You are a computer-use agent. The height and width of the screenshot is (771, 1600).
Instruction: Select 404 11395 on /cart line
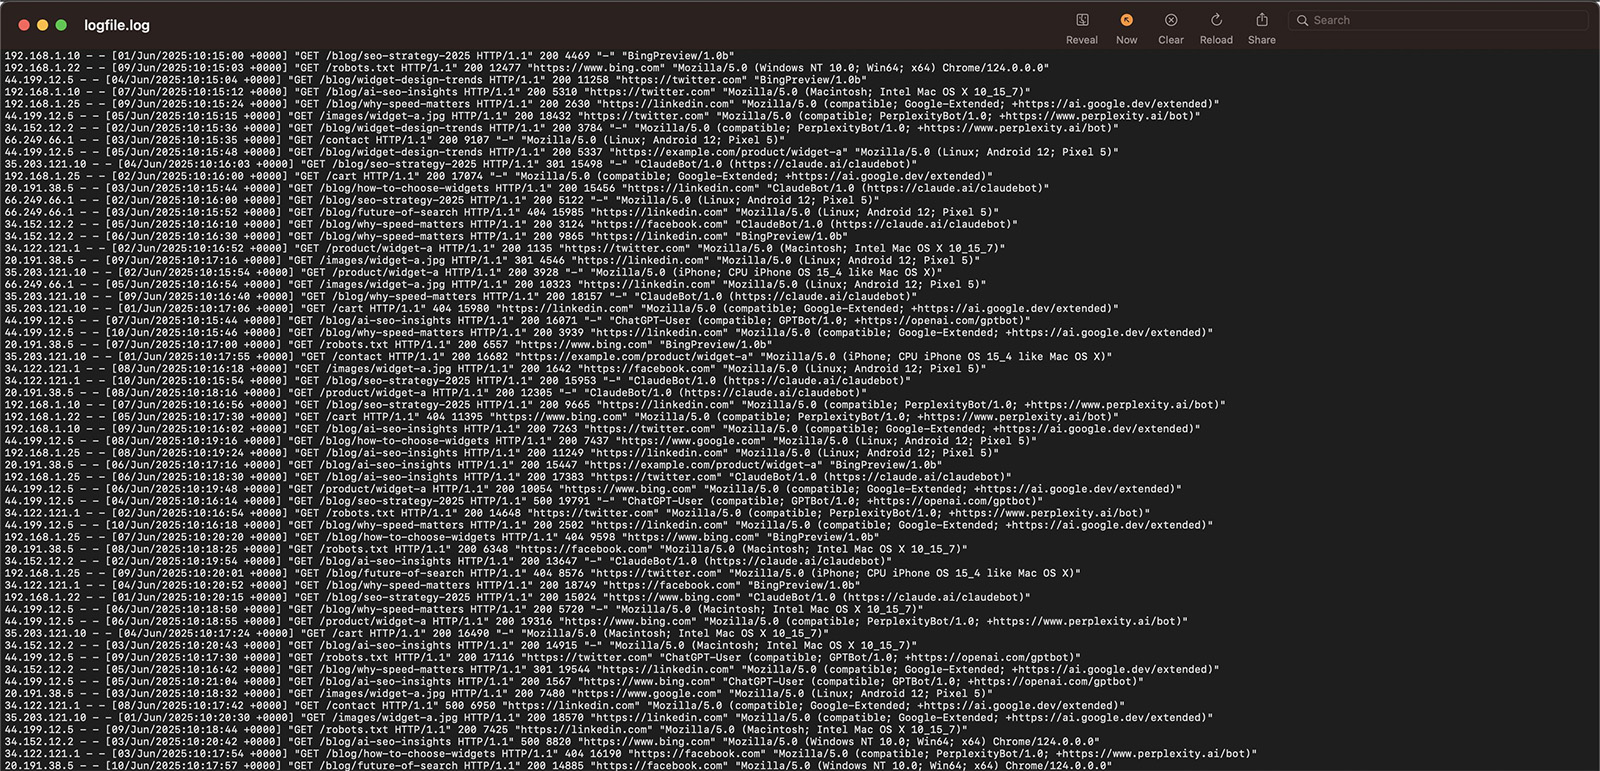455,417
